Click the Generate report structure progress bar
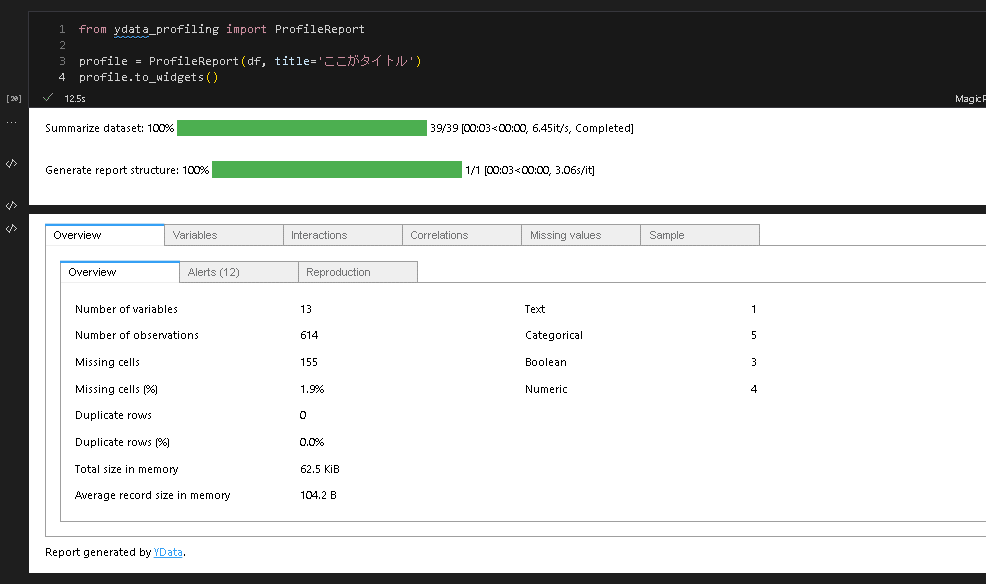 (x=338, y=170)
